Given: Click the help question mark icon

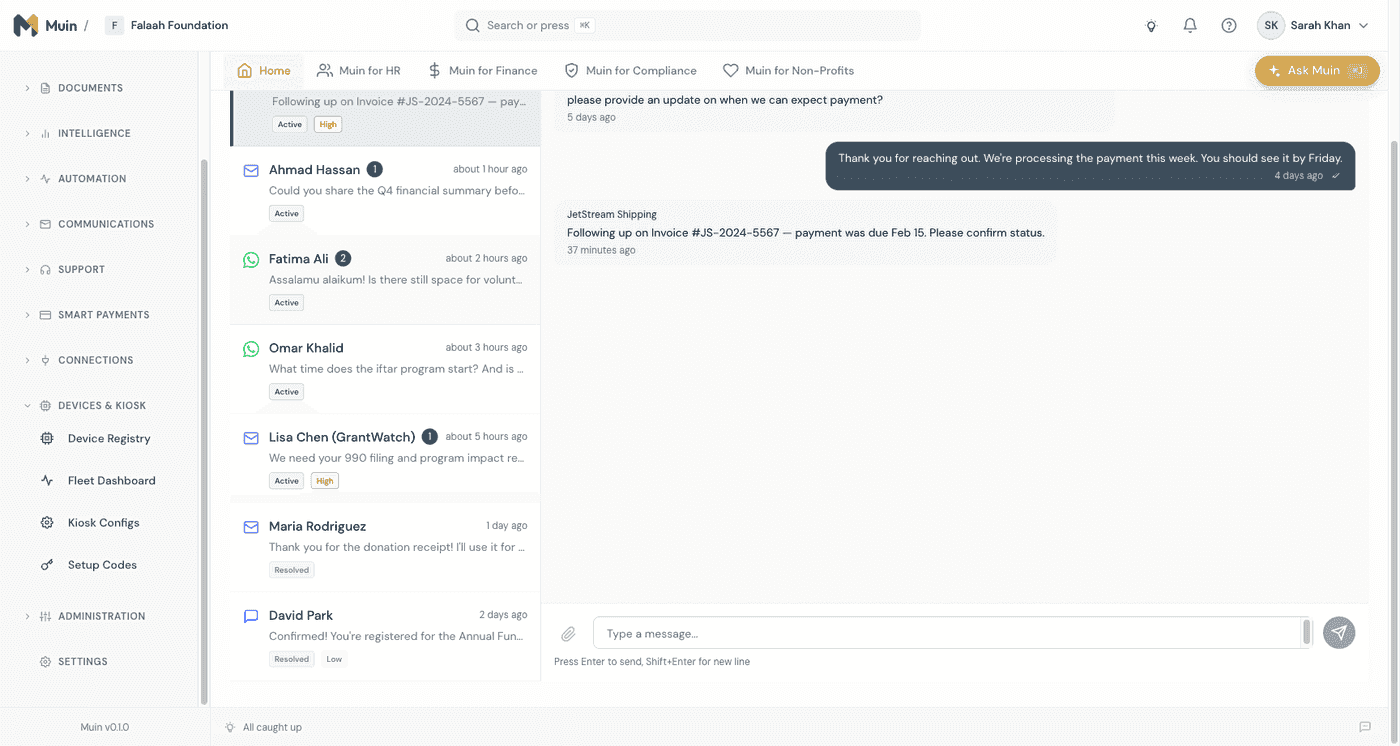Looking at the screenshot, I should point(1229,26).
